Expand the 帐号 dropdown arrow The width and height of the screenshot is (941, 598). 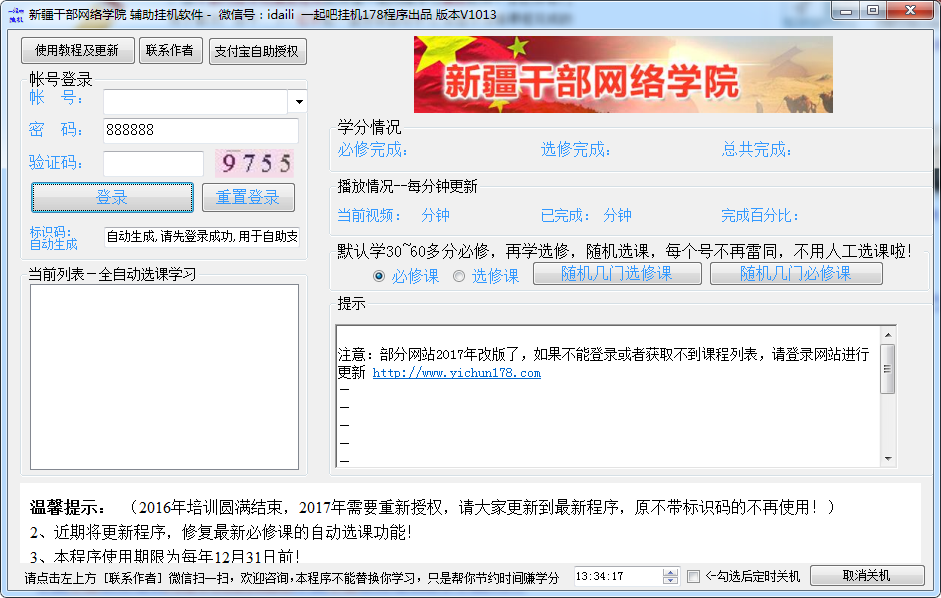[x=298, y=101]
